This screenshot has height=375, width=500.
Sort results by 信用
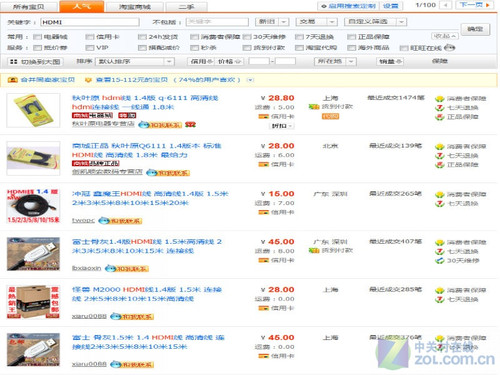(x=201, y=61)
